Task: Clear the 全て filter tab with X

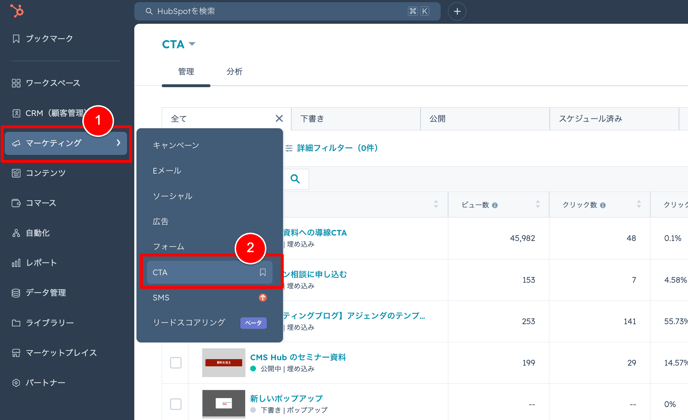Action: tap(279, 118)
